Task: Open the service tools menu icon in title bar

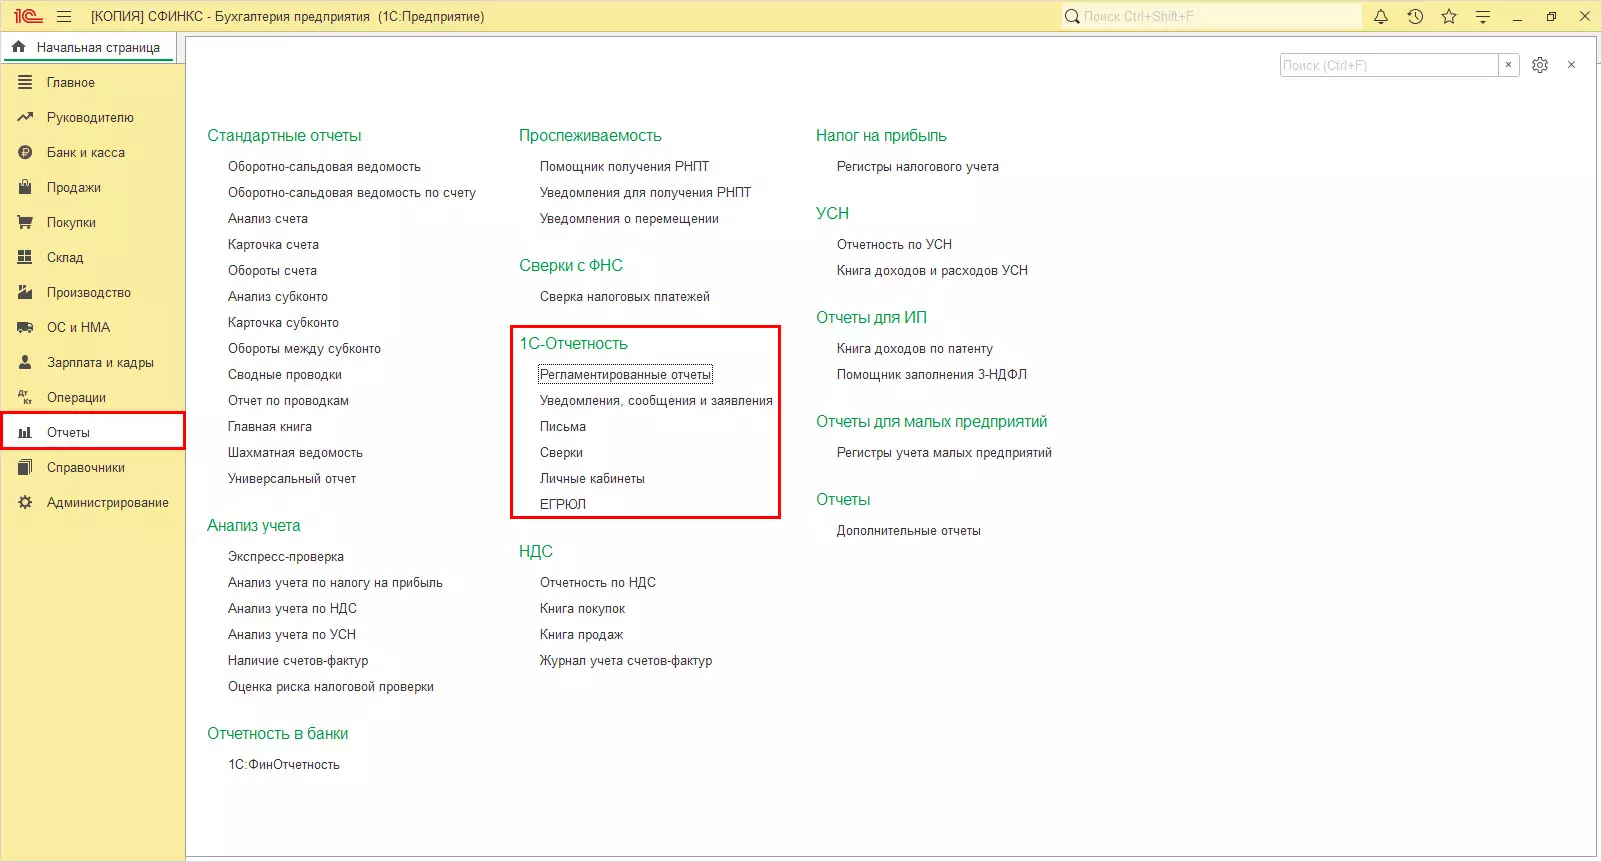Action: (x=1483, y=17)
